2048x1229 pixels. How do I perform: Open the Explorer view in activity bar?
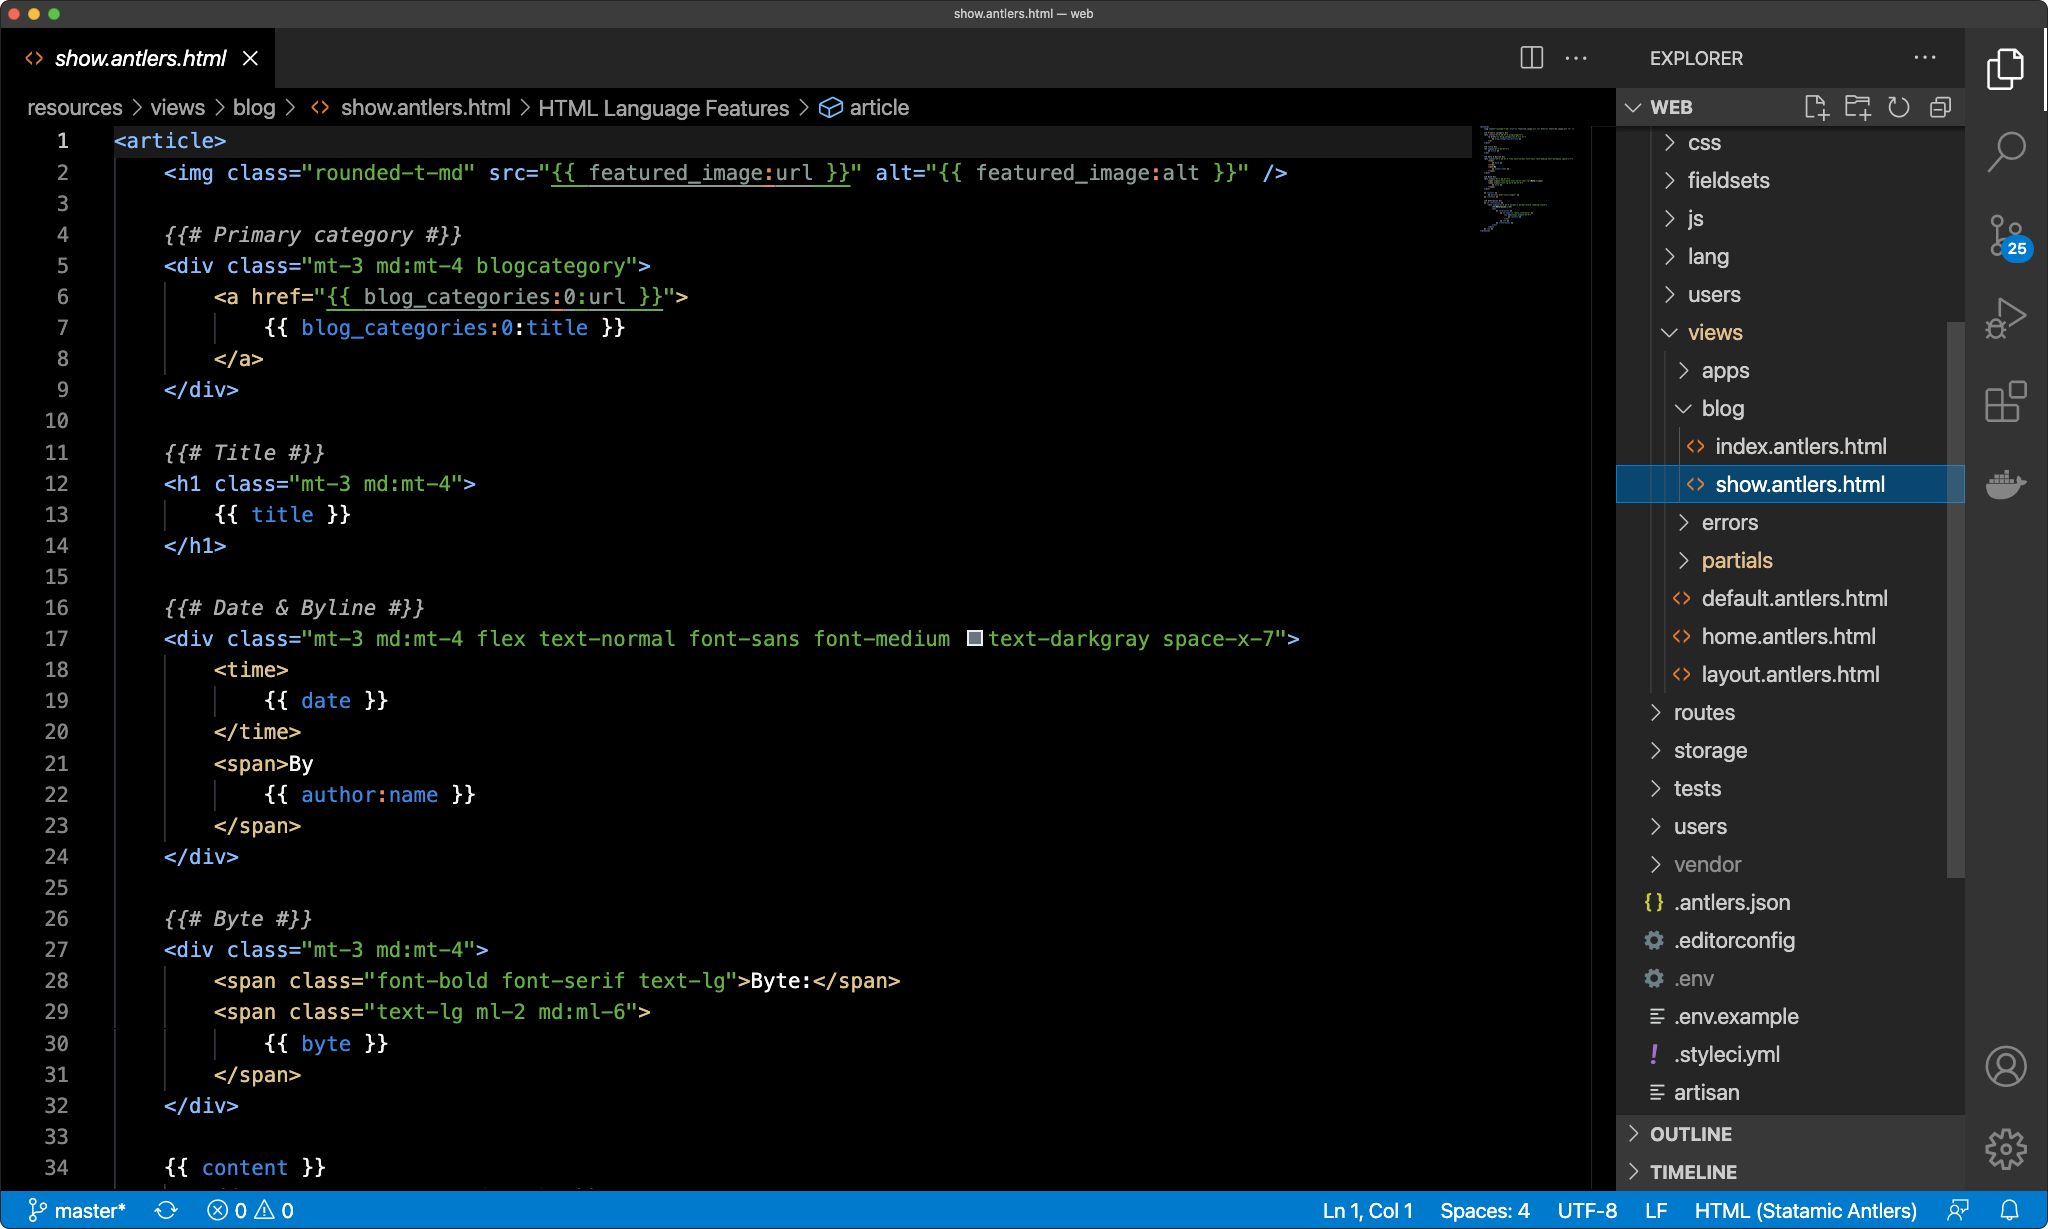point(2005,69)
